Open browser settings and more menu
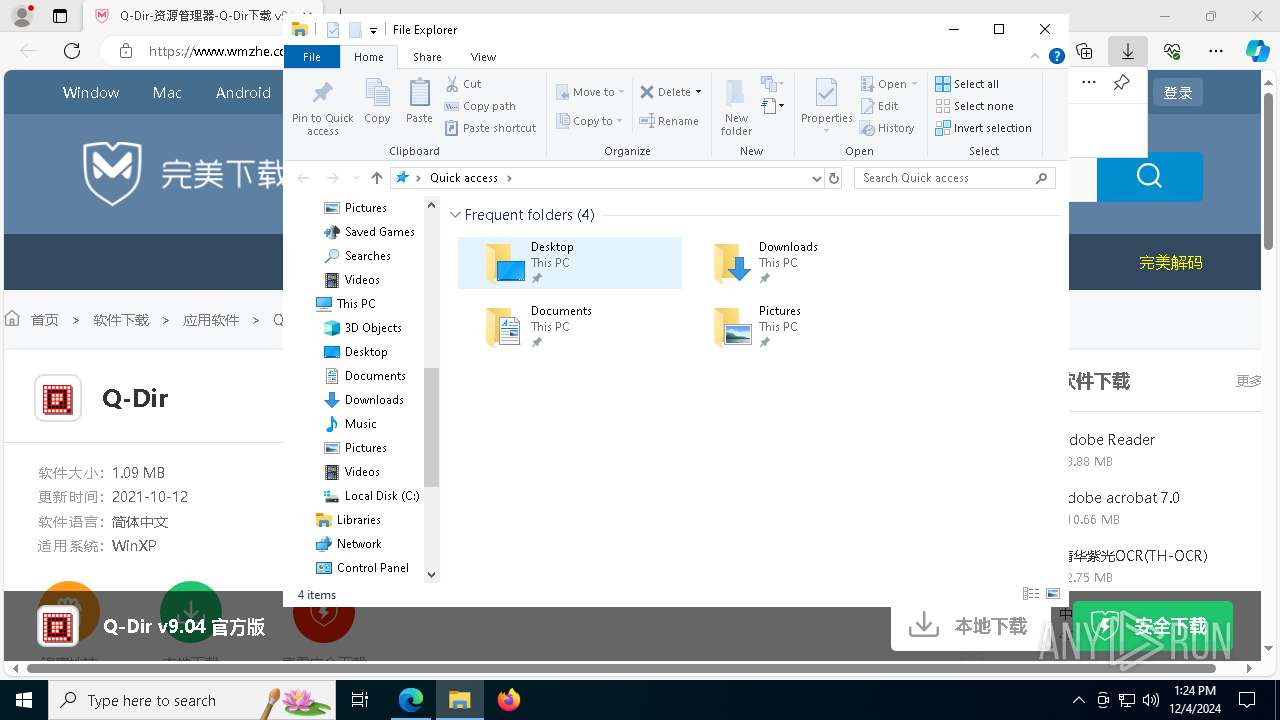Image resolution: width=1280 pixels, height=720 pixels. [x=1216, y=51]
